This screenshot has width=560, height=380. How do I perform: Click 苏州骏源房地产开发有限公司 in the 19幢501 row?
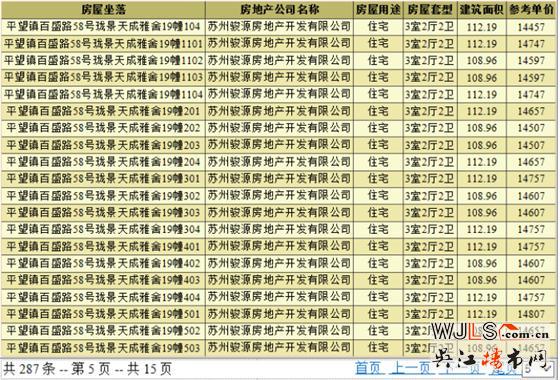click(x=279, y=314)
